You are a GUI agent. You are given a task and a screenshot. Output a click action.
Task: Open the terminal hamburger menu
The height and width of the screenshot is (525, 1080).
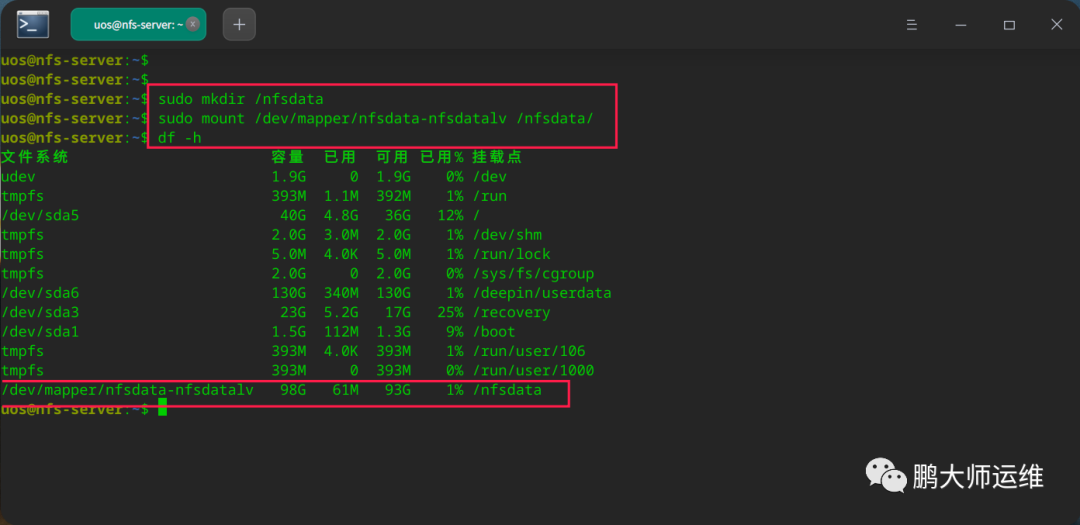[x=911, y=25]
